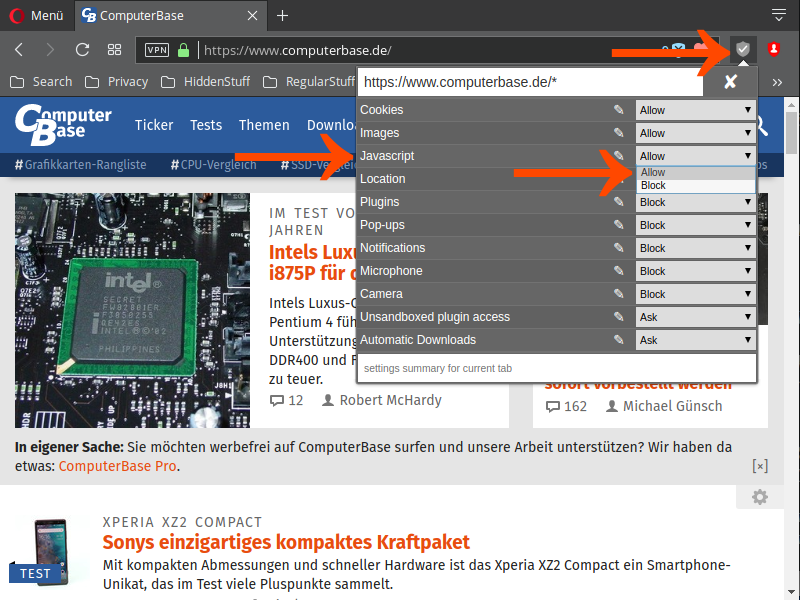Image resolution: width=800 pixels, height=600 pixels.
Task: Open the Intel chipset article thumbnail
Action: 132,310
